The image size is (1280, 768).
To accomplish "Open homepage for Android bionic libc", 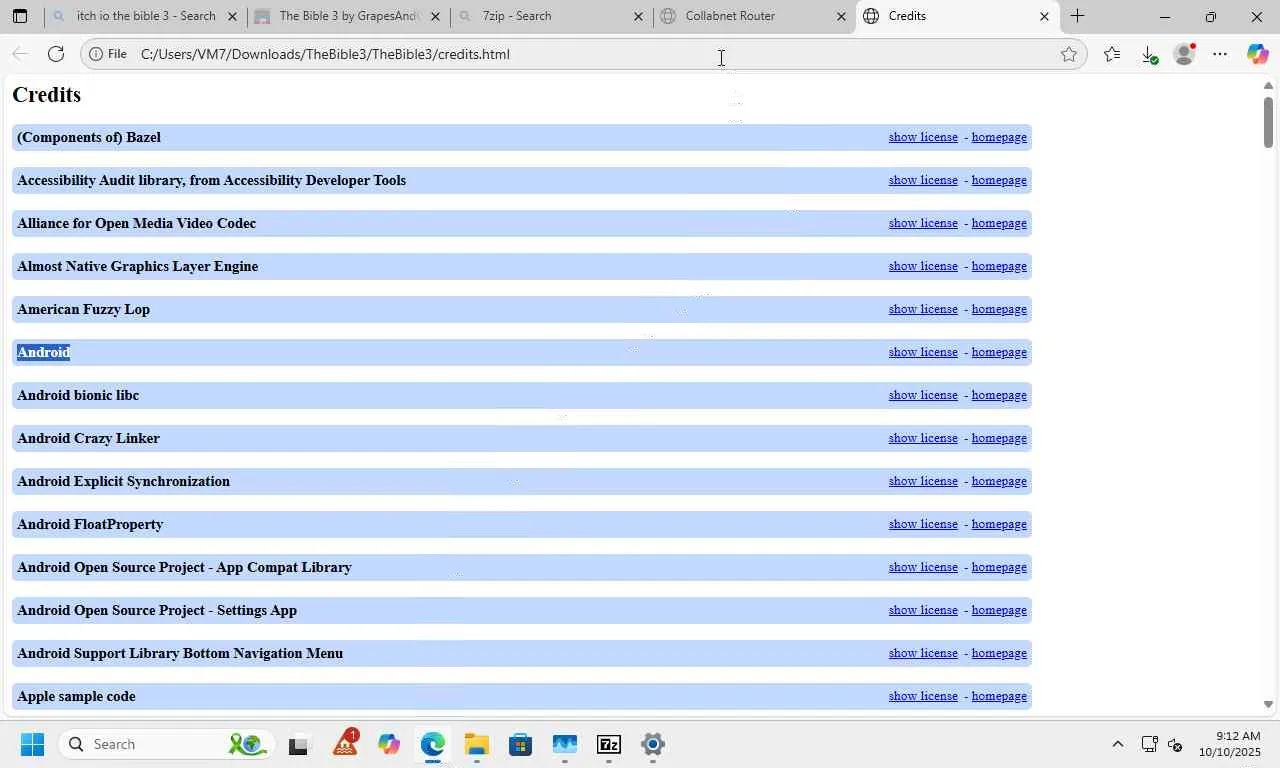I will (x=999, y=395).
